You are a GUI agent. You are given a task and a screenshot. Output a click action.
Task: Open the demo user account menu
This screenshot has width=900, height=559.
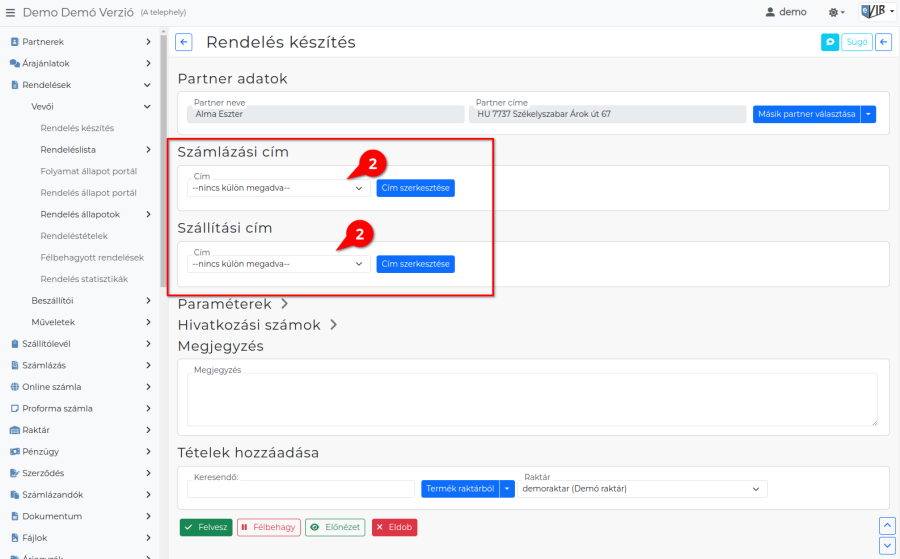click(x=786, y=12)
